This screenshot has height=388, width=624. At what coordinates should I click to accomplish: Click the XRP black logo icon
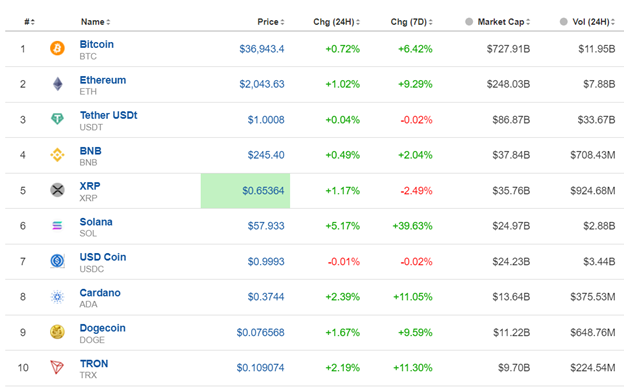click(x=57, y=190)
